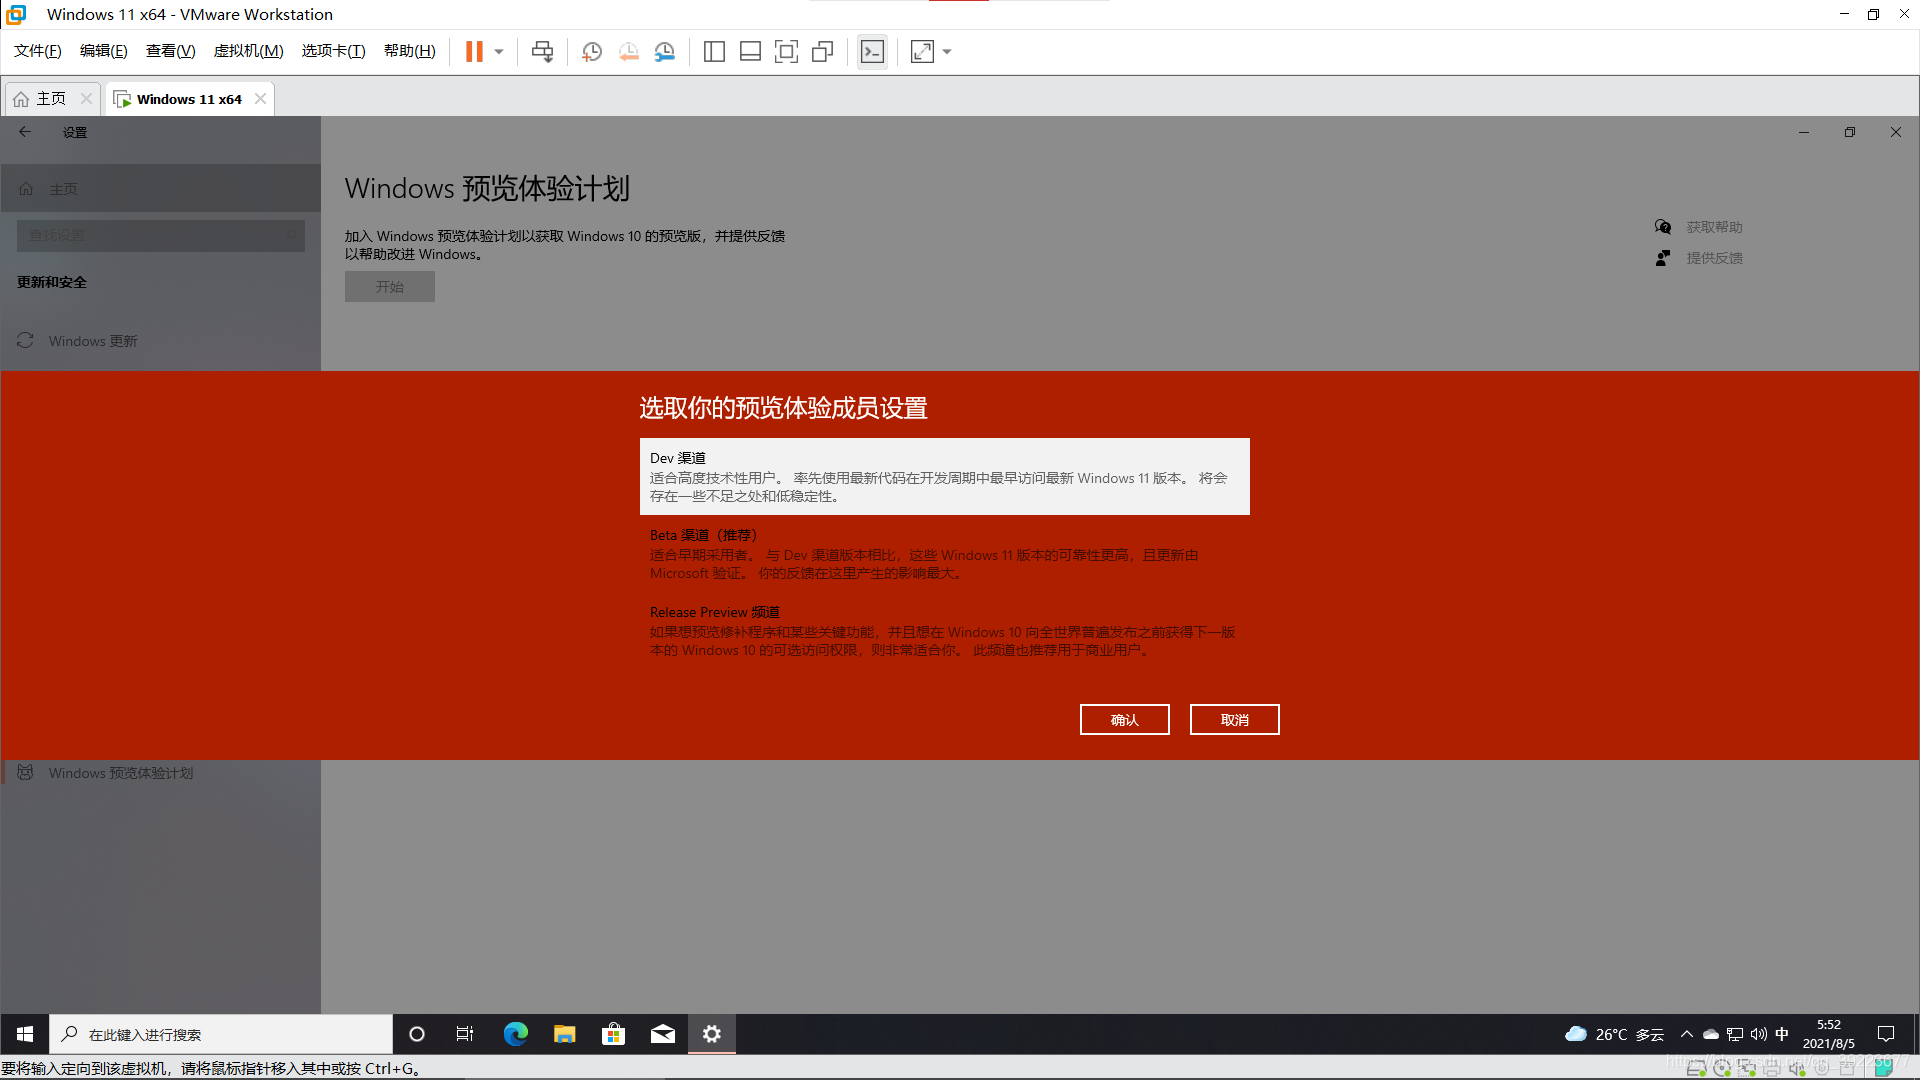
Task: Click the stretch guest display icon
Action: [922, 52]
